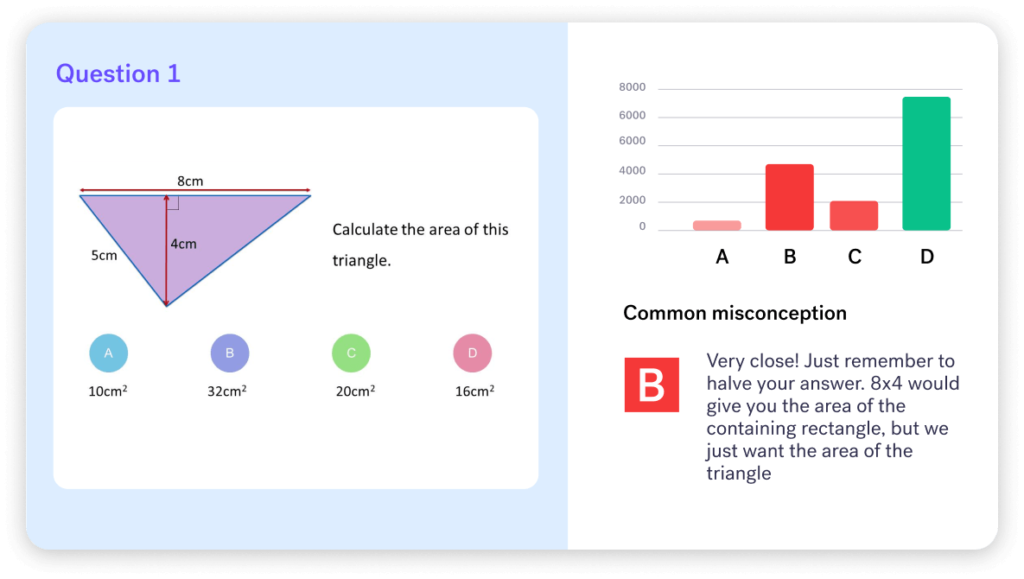The height and width of the screenshot is (579, 1024).
Task: Click the 20cm² answer label
Action: (355, 391)
